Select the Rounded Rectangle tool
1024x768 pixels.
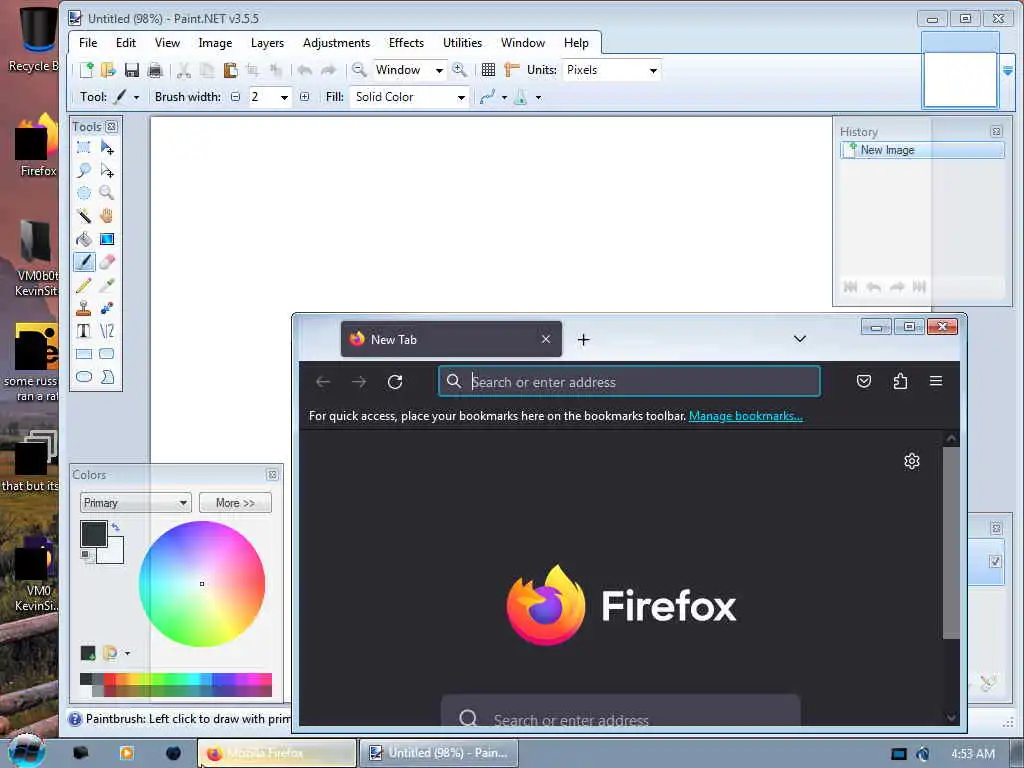click(x=107, y=354)
